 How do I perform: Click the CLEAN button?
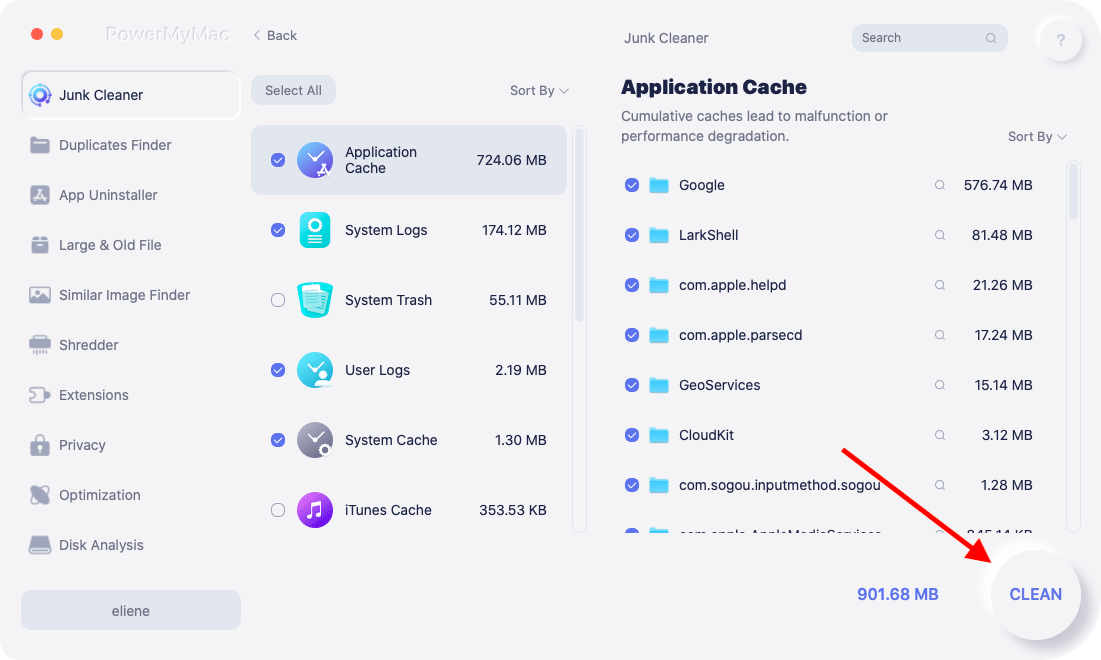click(x=1035, y=595)
